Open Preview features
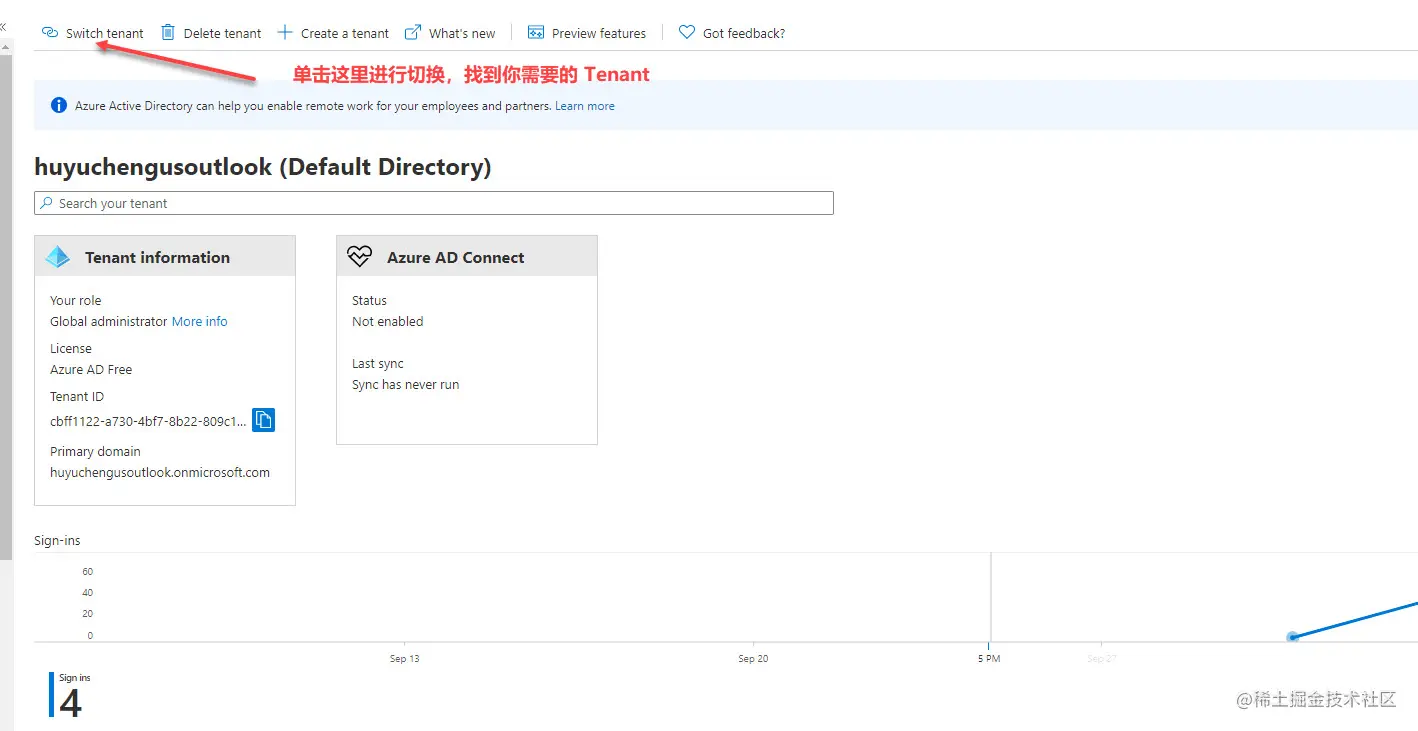This screenshot has width=1418, height=731. pyautogui.click(x=587, y=33)
